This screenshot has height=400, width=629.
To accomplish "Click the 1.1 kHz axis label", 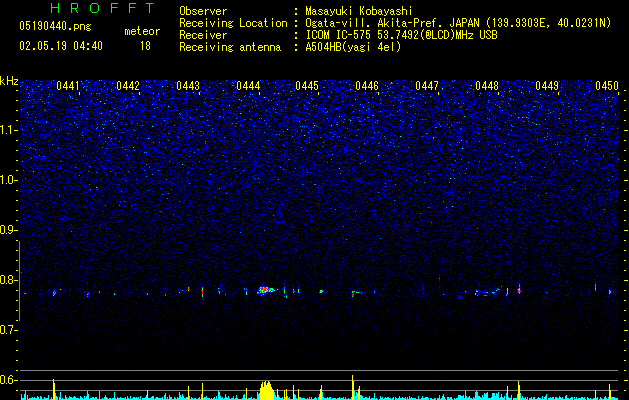I will point(8,130).
